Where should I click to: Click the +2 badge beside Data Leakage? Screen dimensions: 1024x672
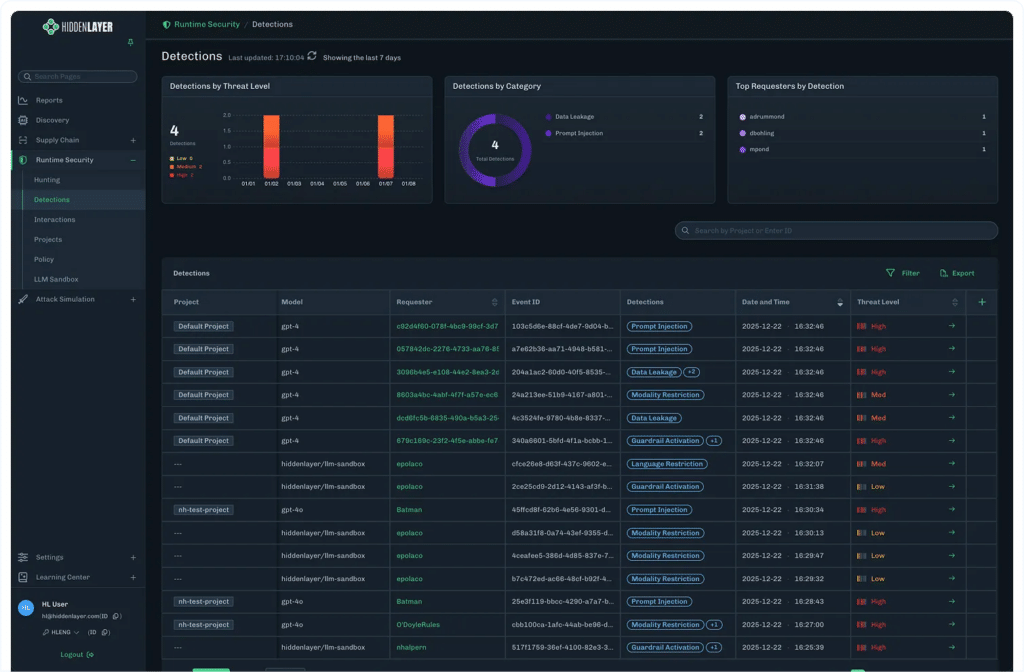(692, 372)
